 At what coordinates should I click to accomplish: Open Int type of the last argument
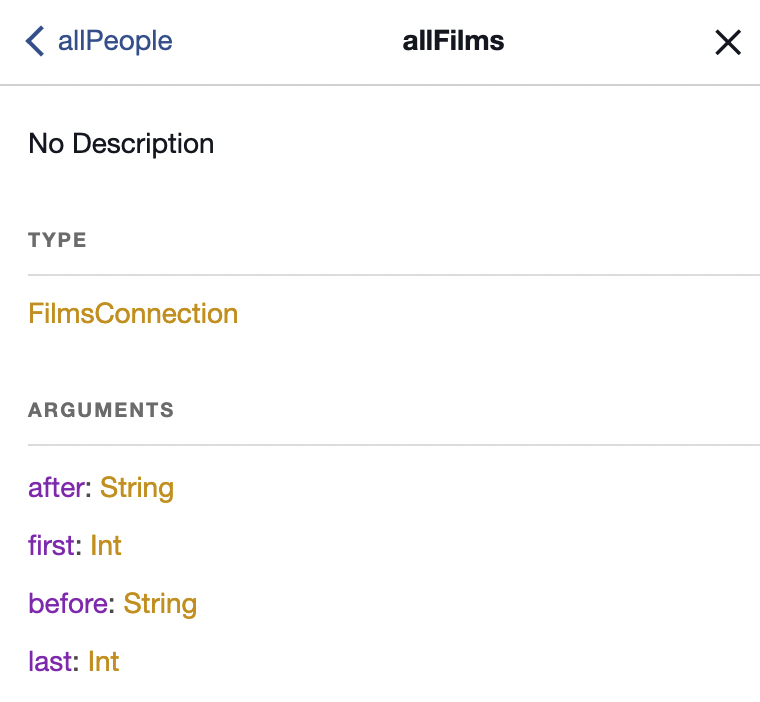[104, 662]
